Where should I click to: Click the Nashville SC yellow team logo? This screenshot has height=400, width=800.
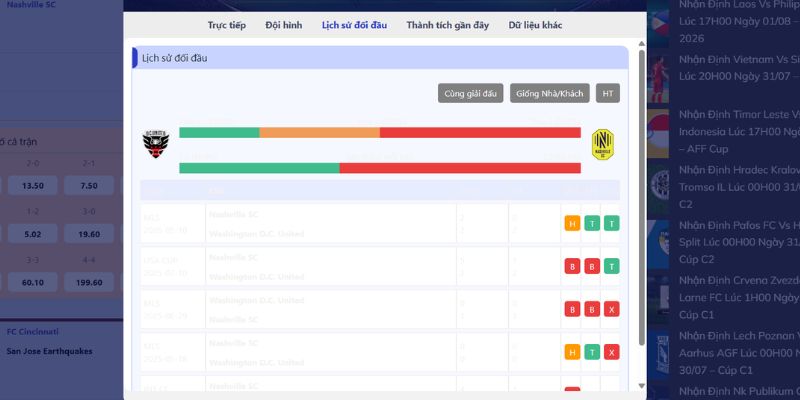[603, 144]
